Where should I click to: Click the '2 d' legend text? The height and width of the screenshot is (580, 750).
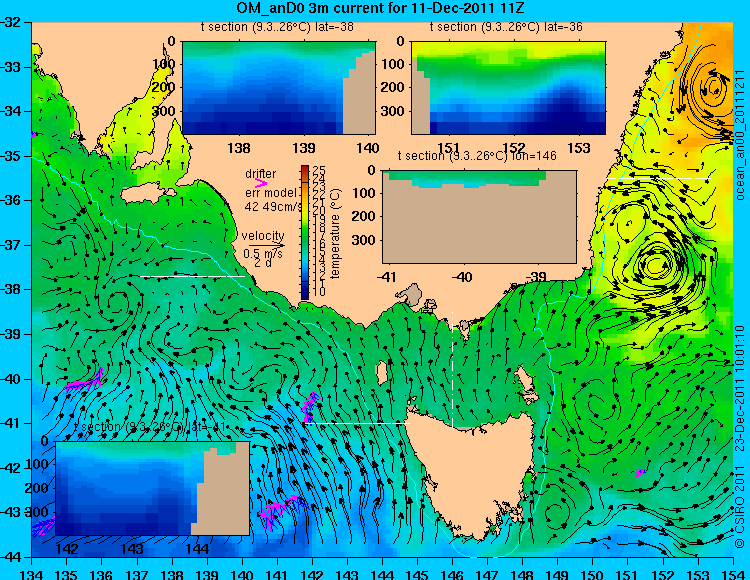263,263
